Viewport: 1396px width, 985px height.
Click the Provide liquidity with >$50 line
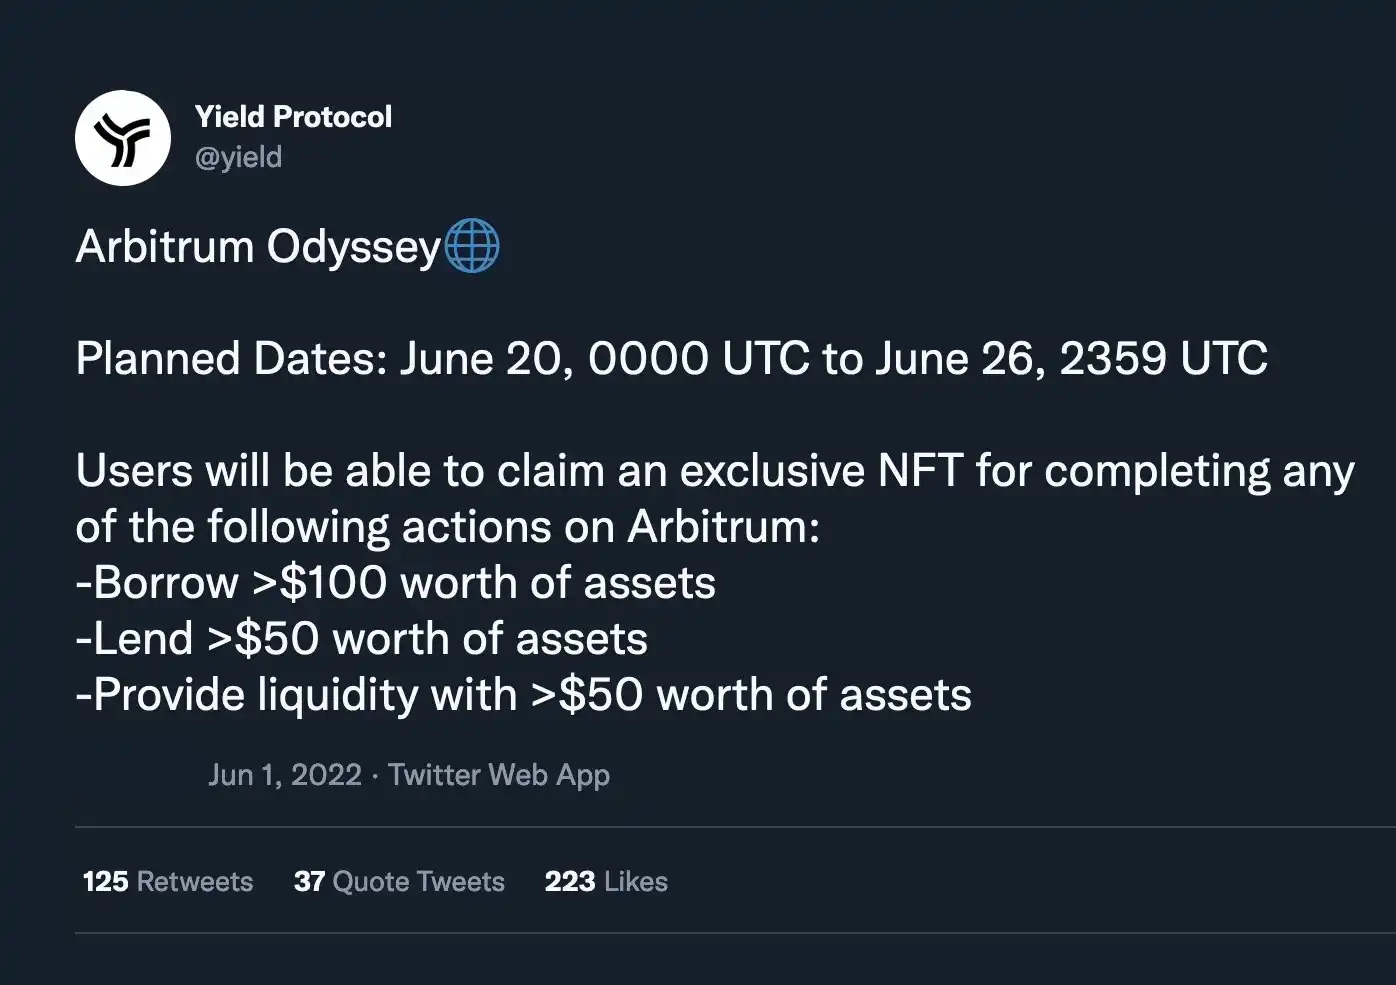[524, 695]
